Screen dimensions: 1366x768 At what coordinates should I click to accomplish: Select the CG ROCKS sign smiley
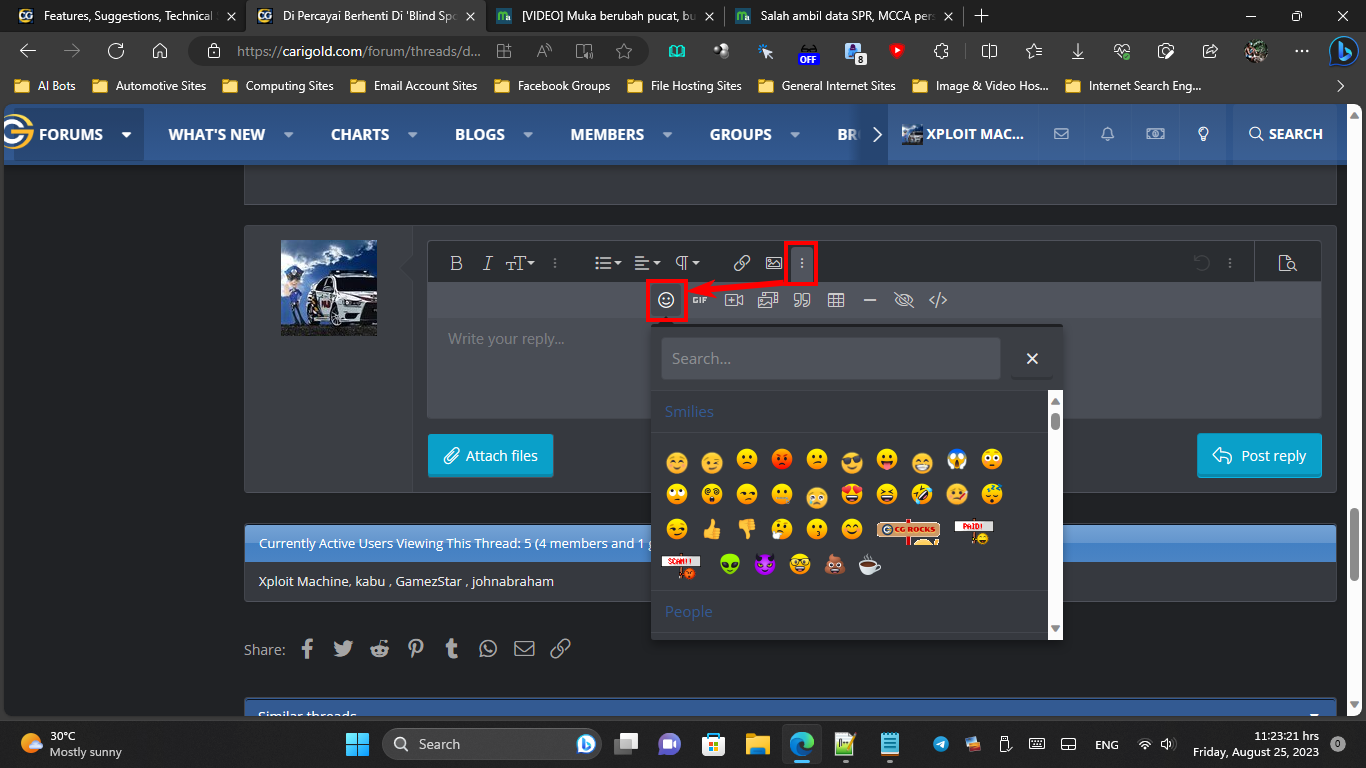(x=908, y=531)
